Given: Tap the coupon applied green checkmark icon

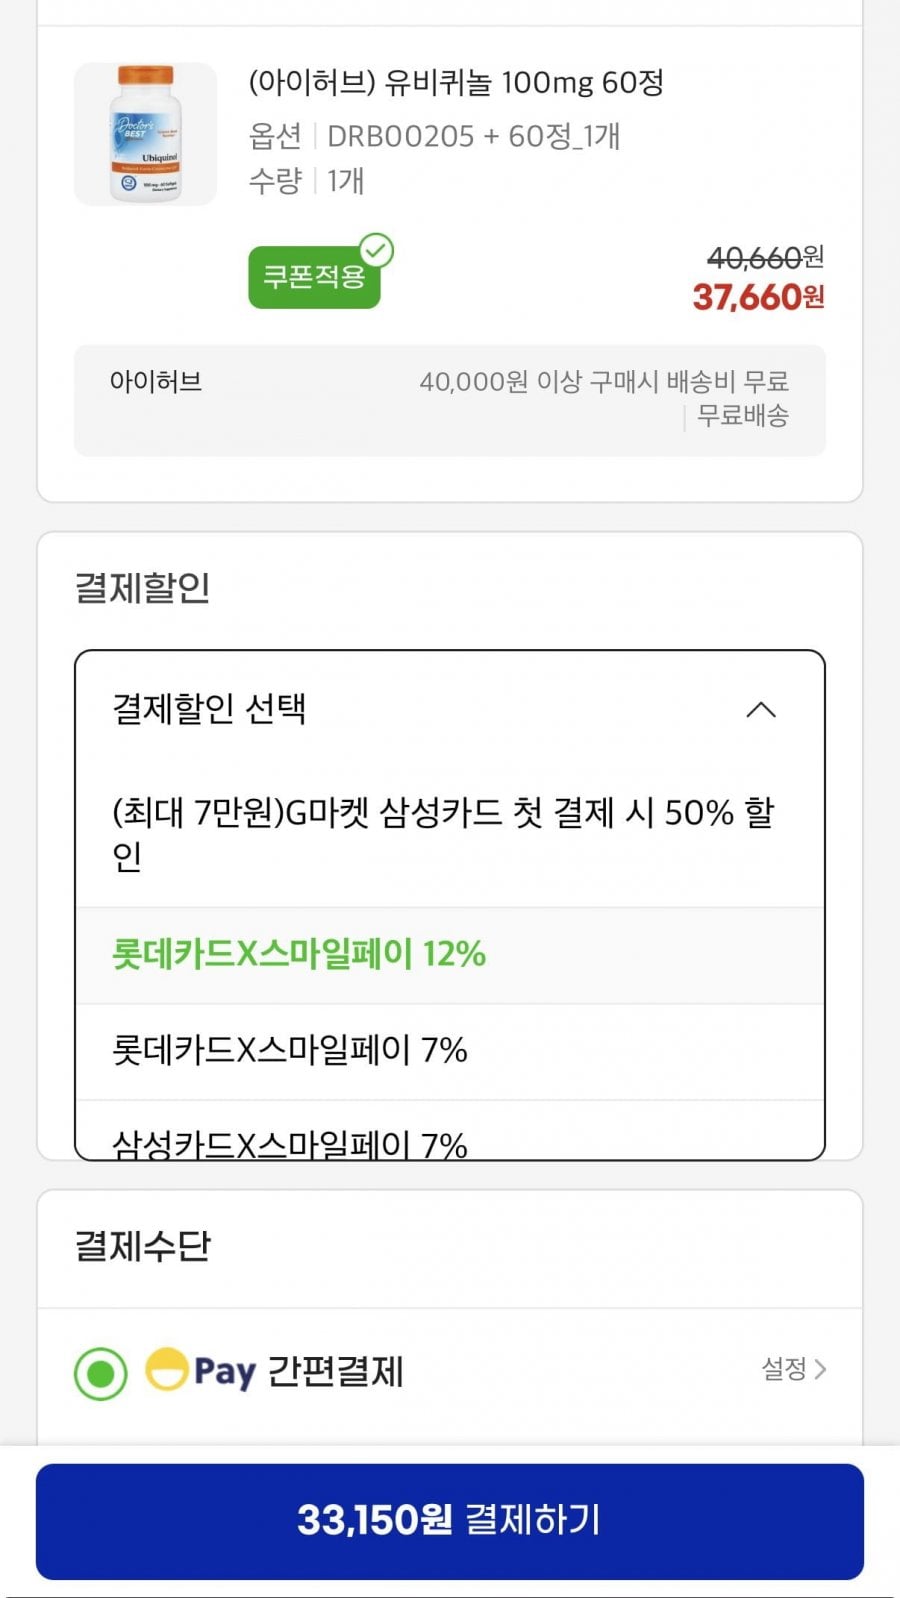Looking at the screenshot, I should coord(377,250).
